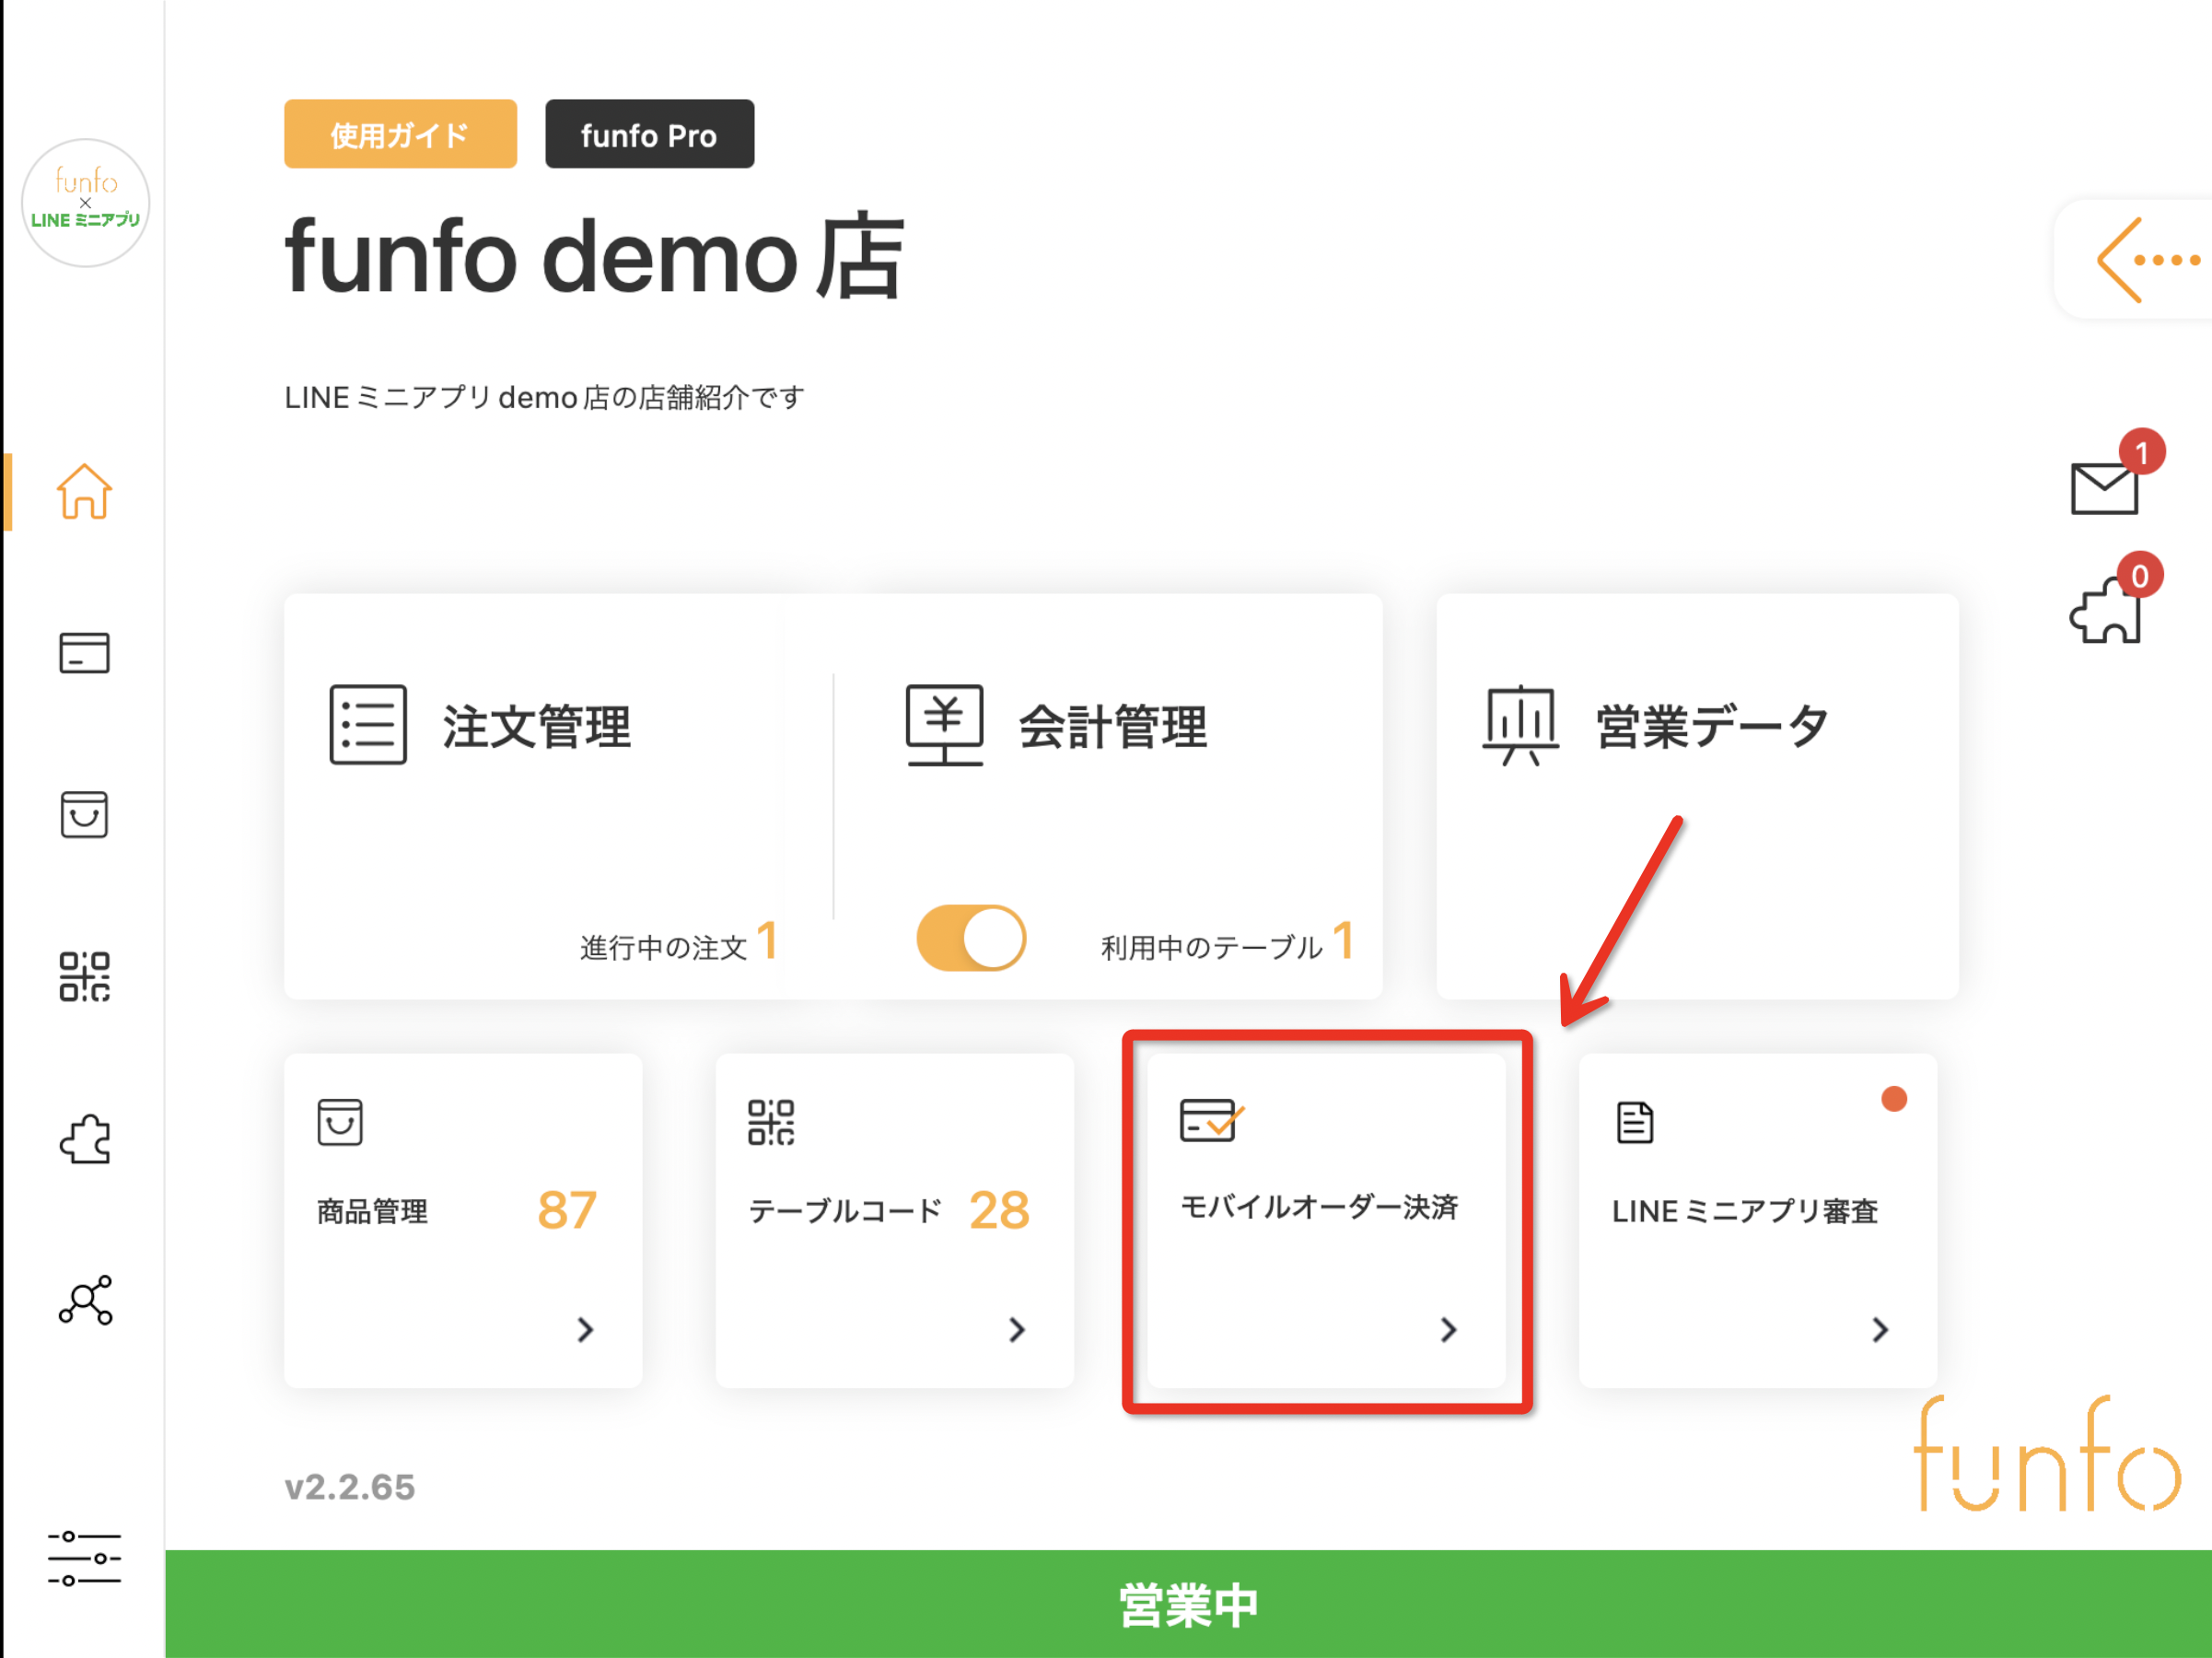Image resolution: width=2212 pixels, height=1658 pixels.
Task: Click the funfo demo 店 store title
Action: (x=595, y=257)
